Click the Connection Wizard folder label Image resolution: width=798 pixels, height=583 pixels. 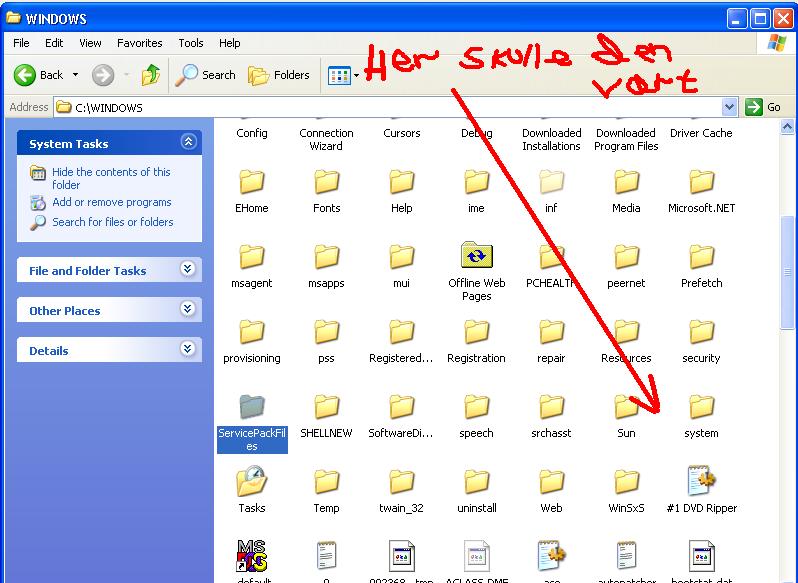click(326, 139)
